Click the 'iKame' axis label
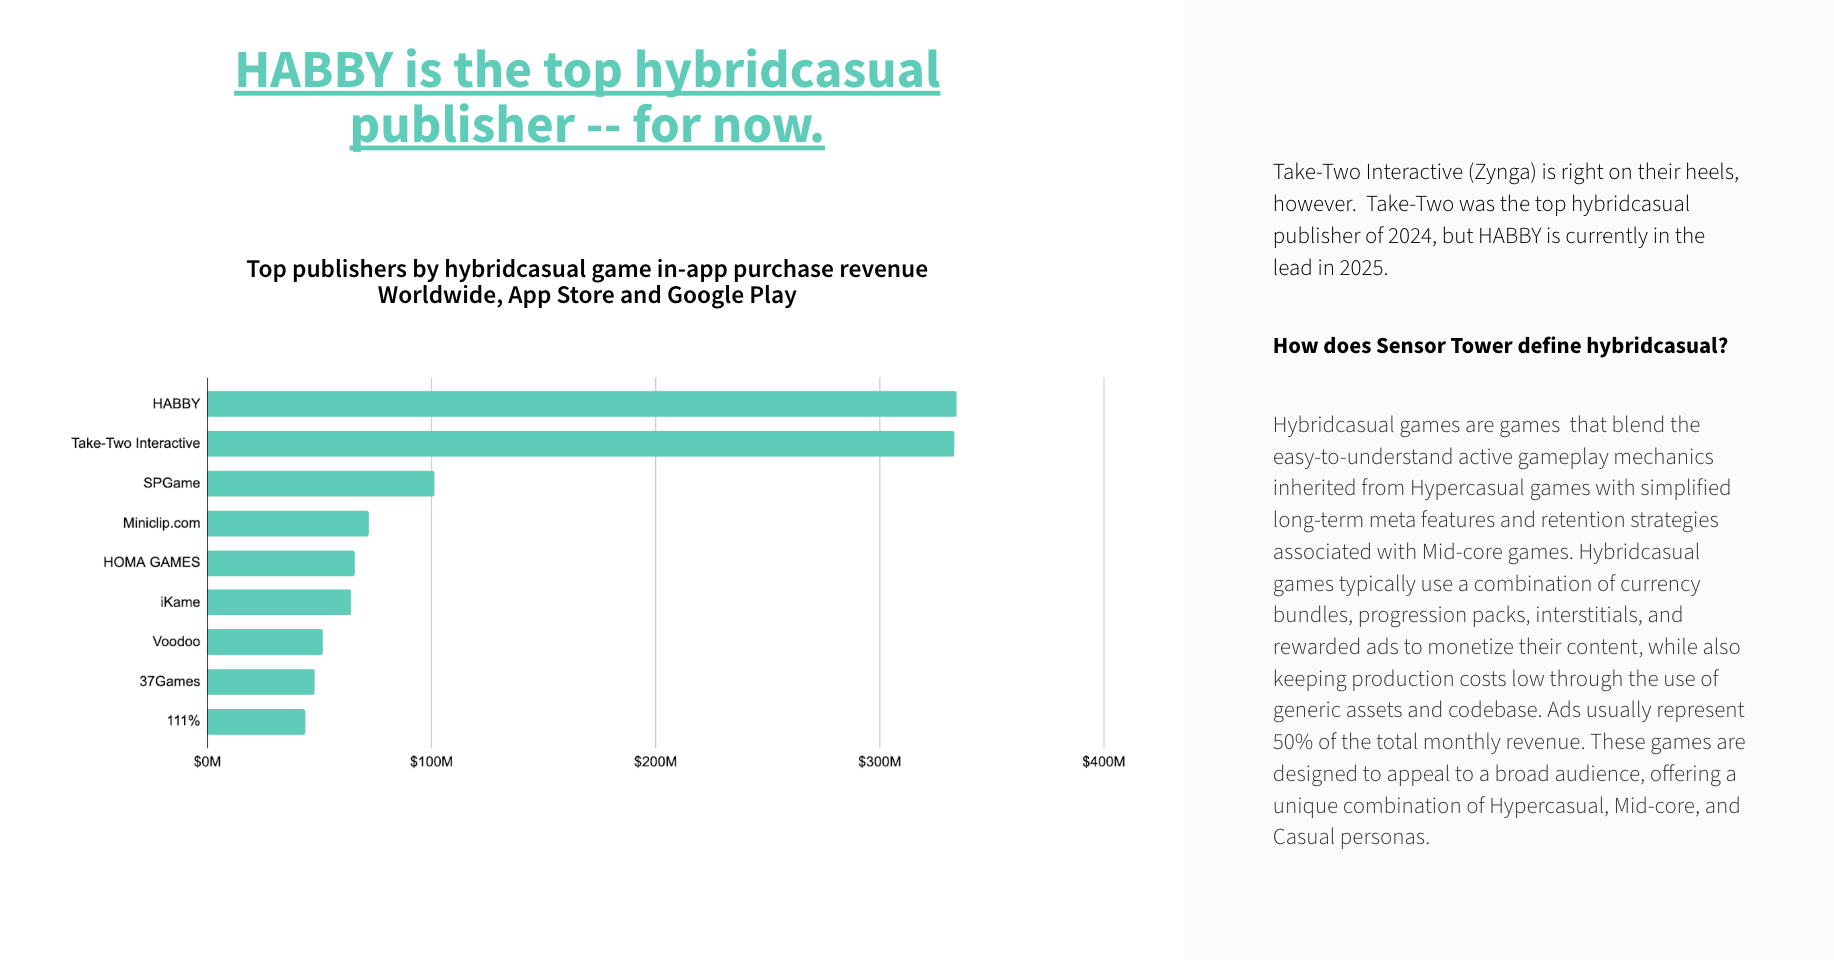This screenshot has height=960, width=1834. [x=181, y=602]
